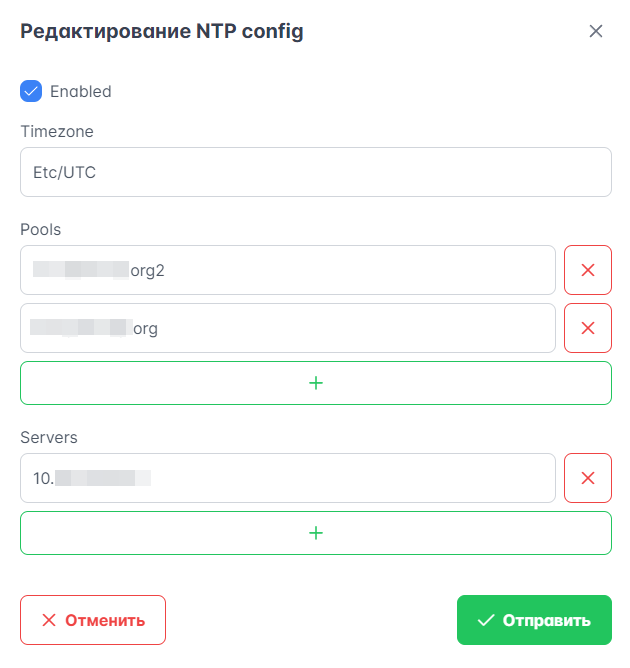The width and height of the screenshot is (630, 668).
Task: Click the Timezone label
Action: click(57, 131)
